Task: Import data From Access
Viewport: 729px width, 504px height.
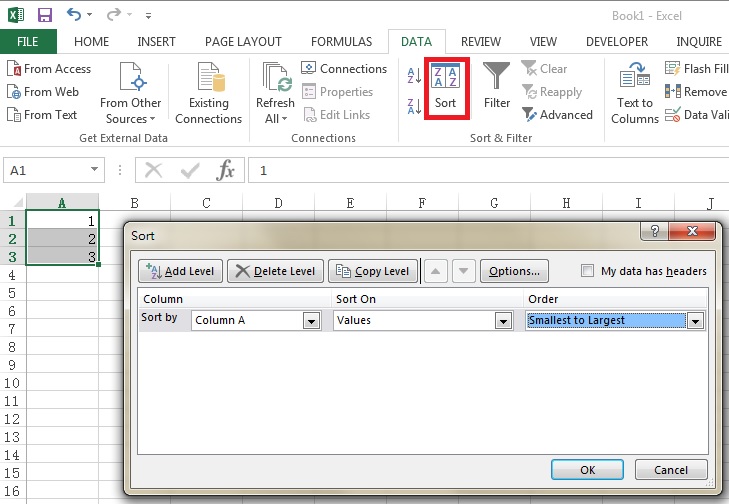Action: pos(49,69)
